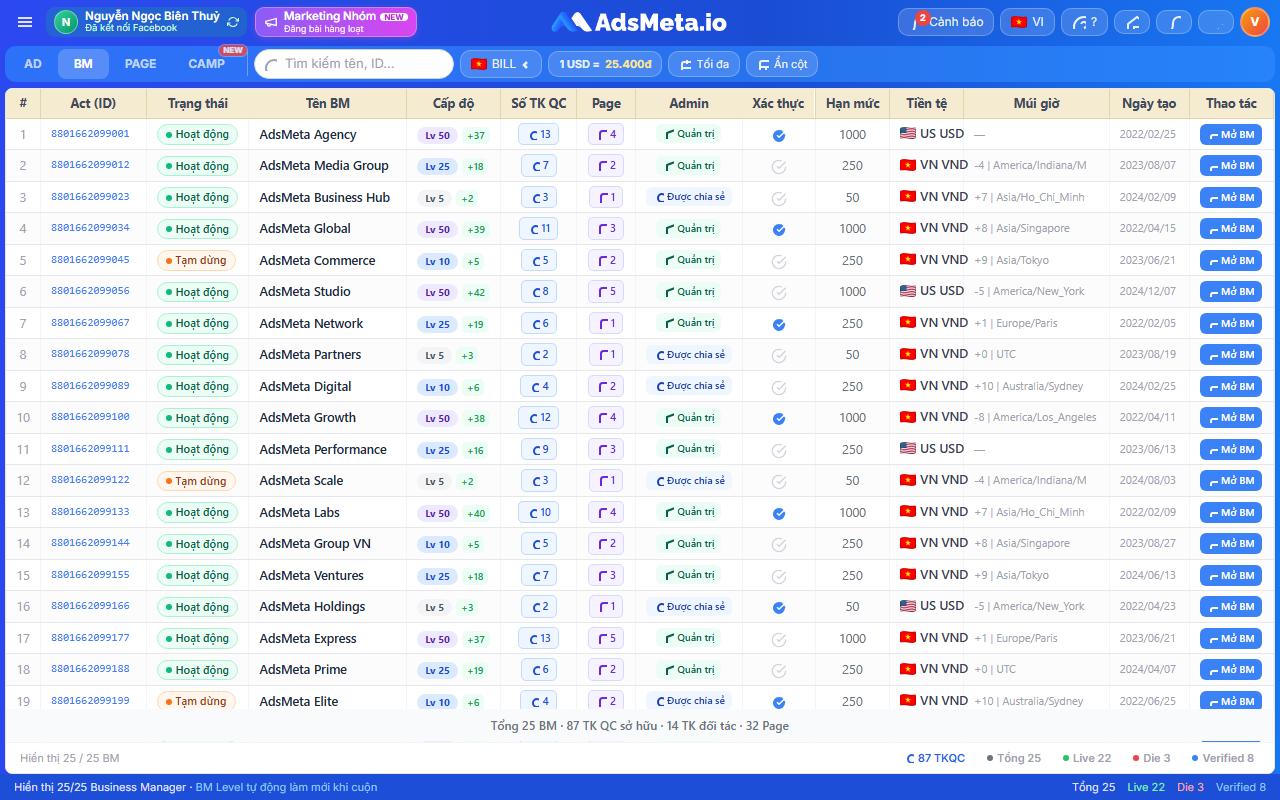
Task: Click the 2024/12/07 date for AdsMeta Studio
Action: pyautogui.click(x=1148, y=292)
